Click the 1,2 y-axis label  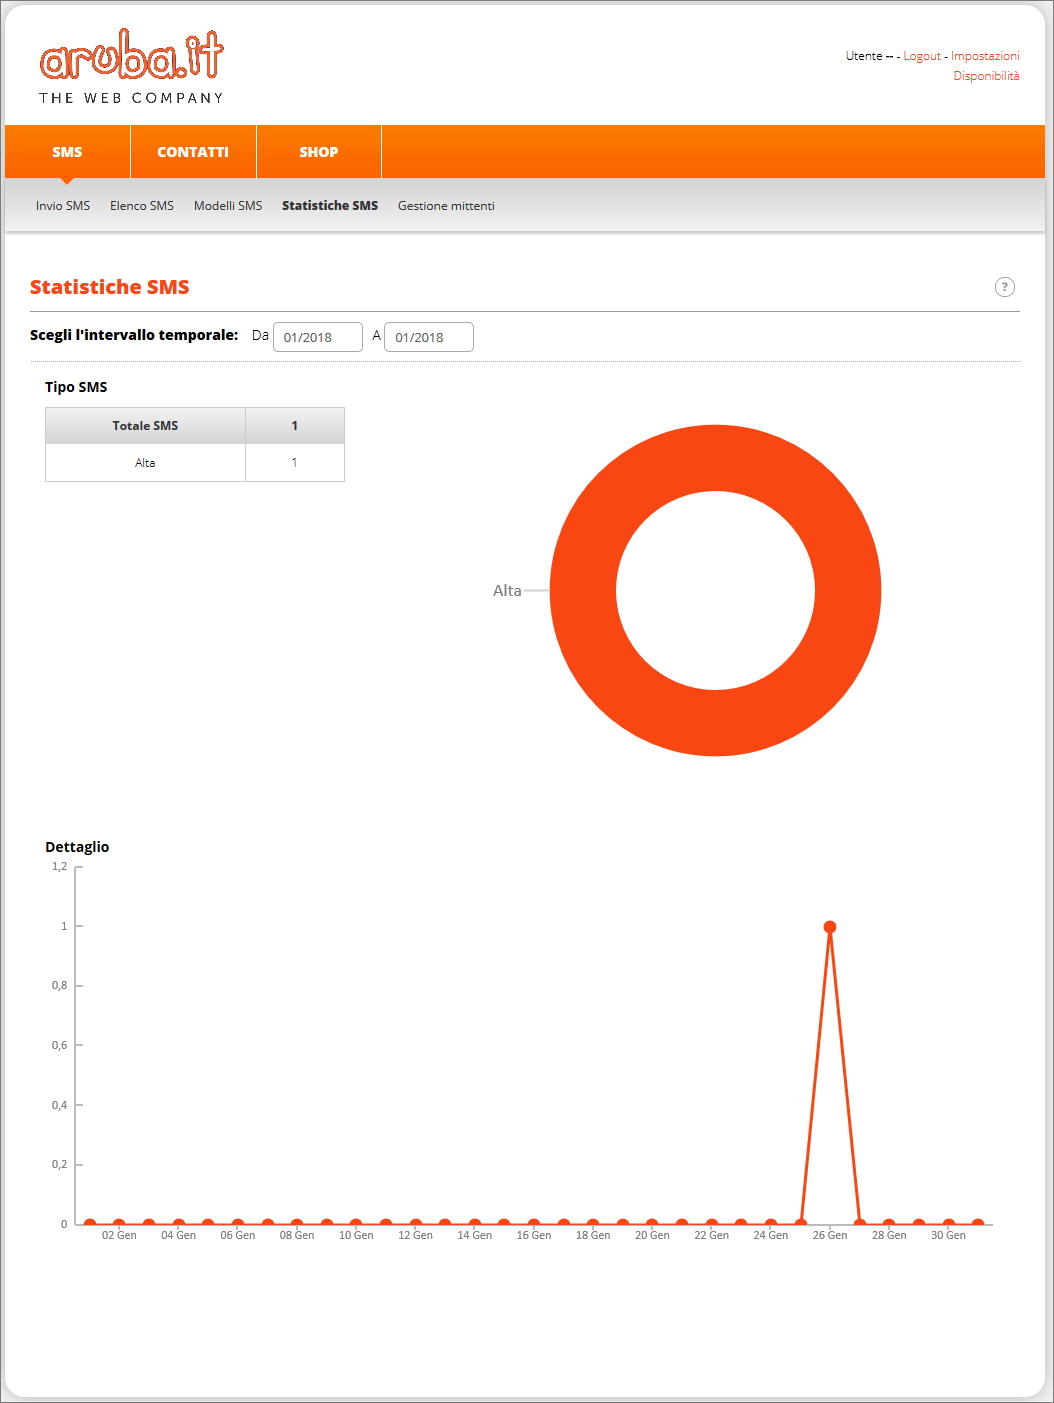point(60,866)
